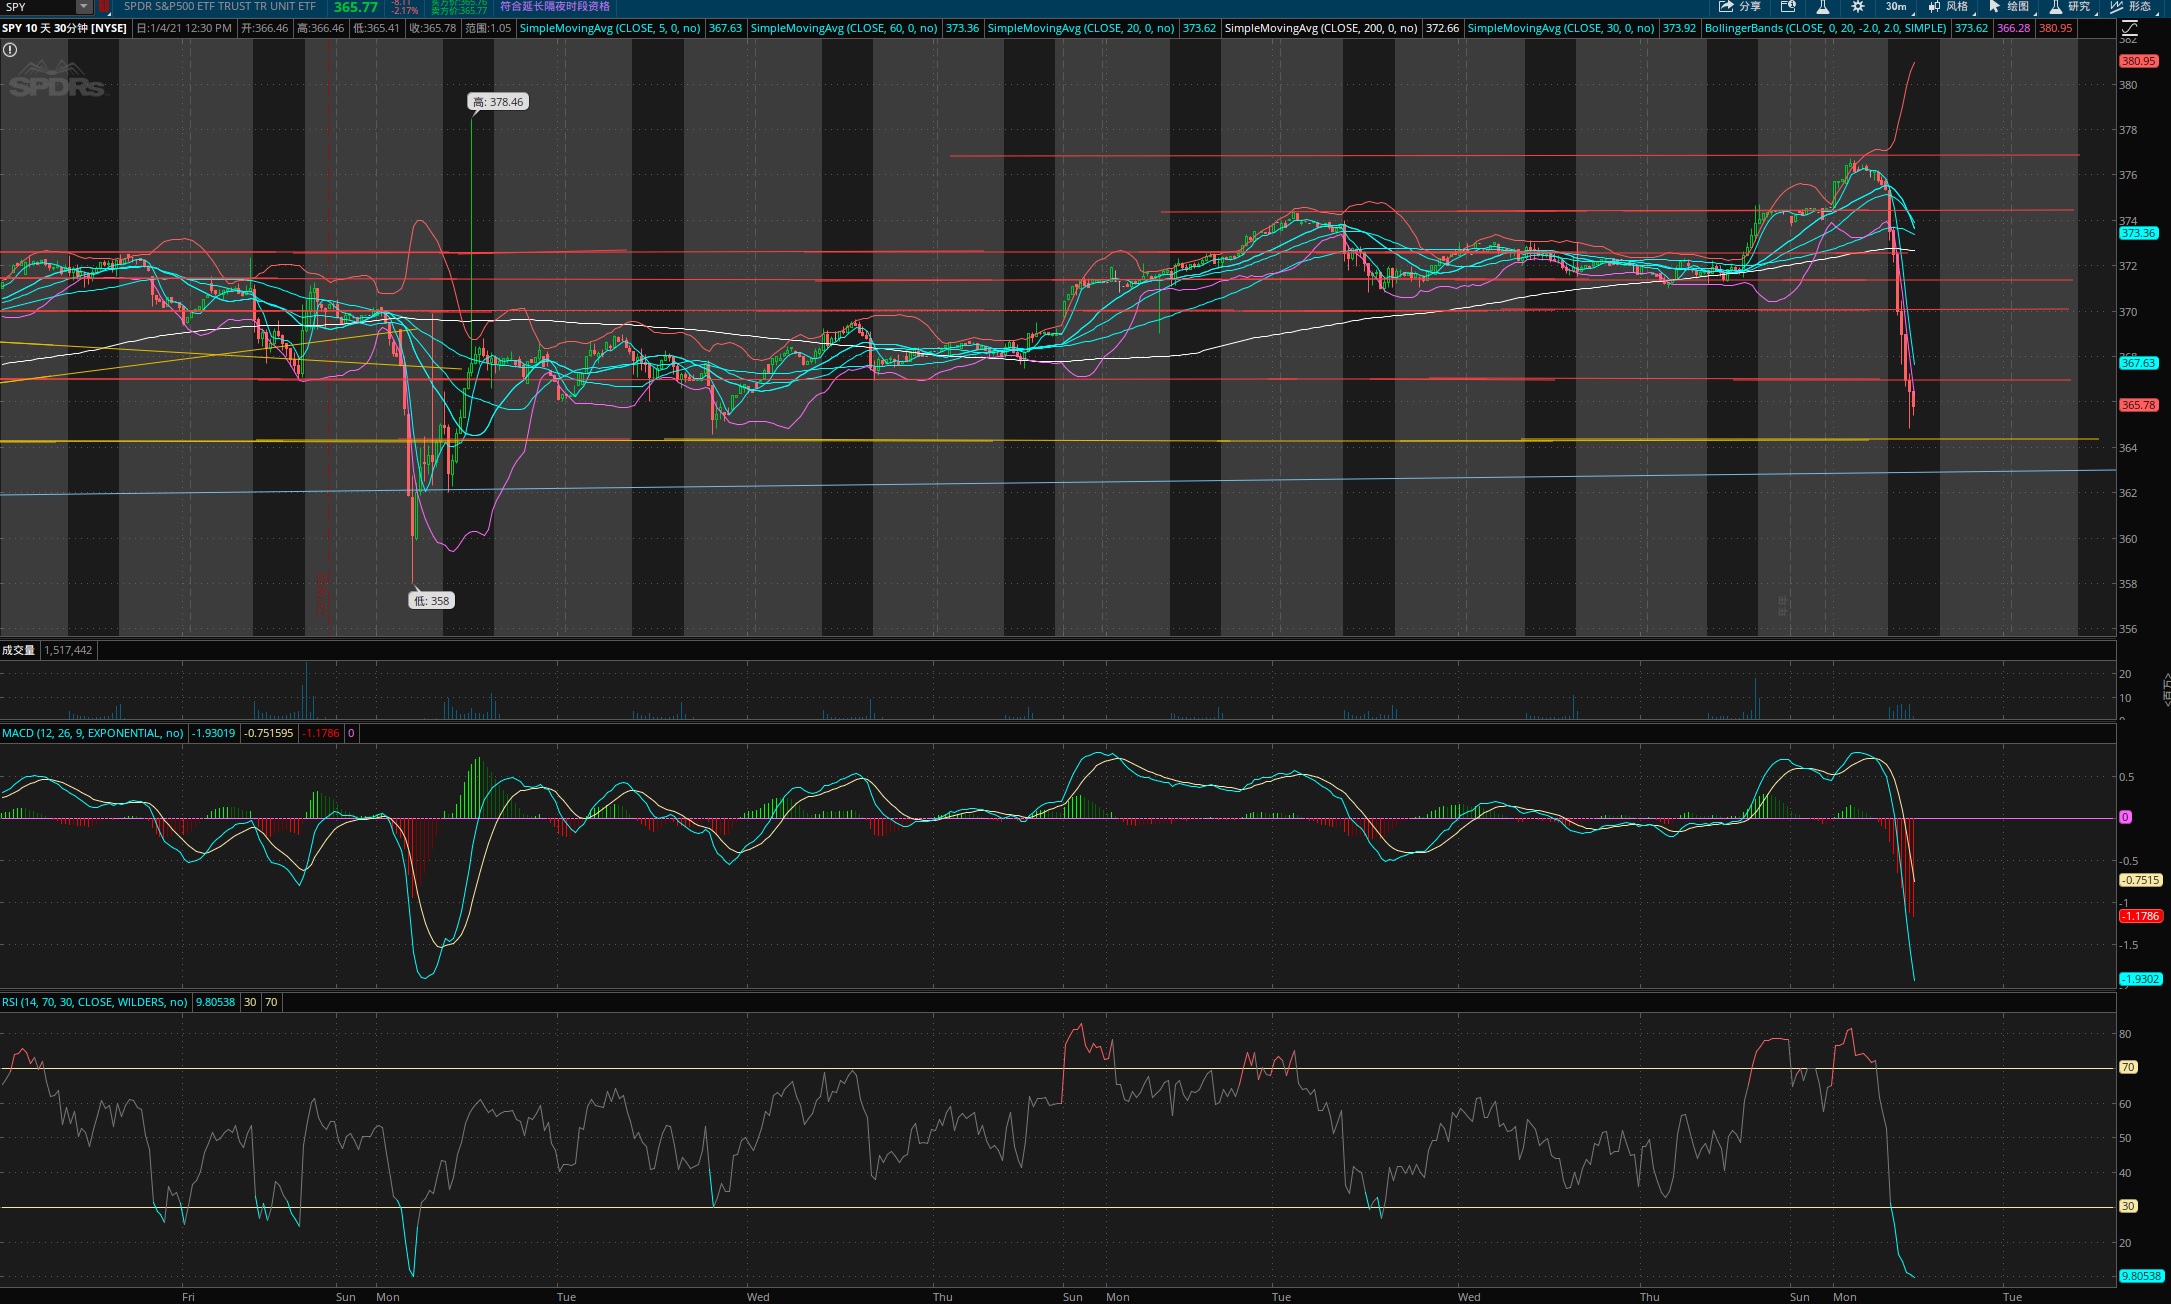Click the 380.95 red price axis tag
This screenshot has height=1304, width=2171.
click(x=2138, y=61)
